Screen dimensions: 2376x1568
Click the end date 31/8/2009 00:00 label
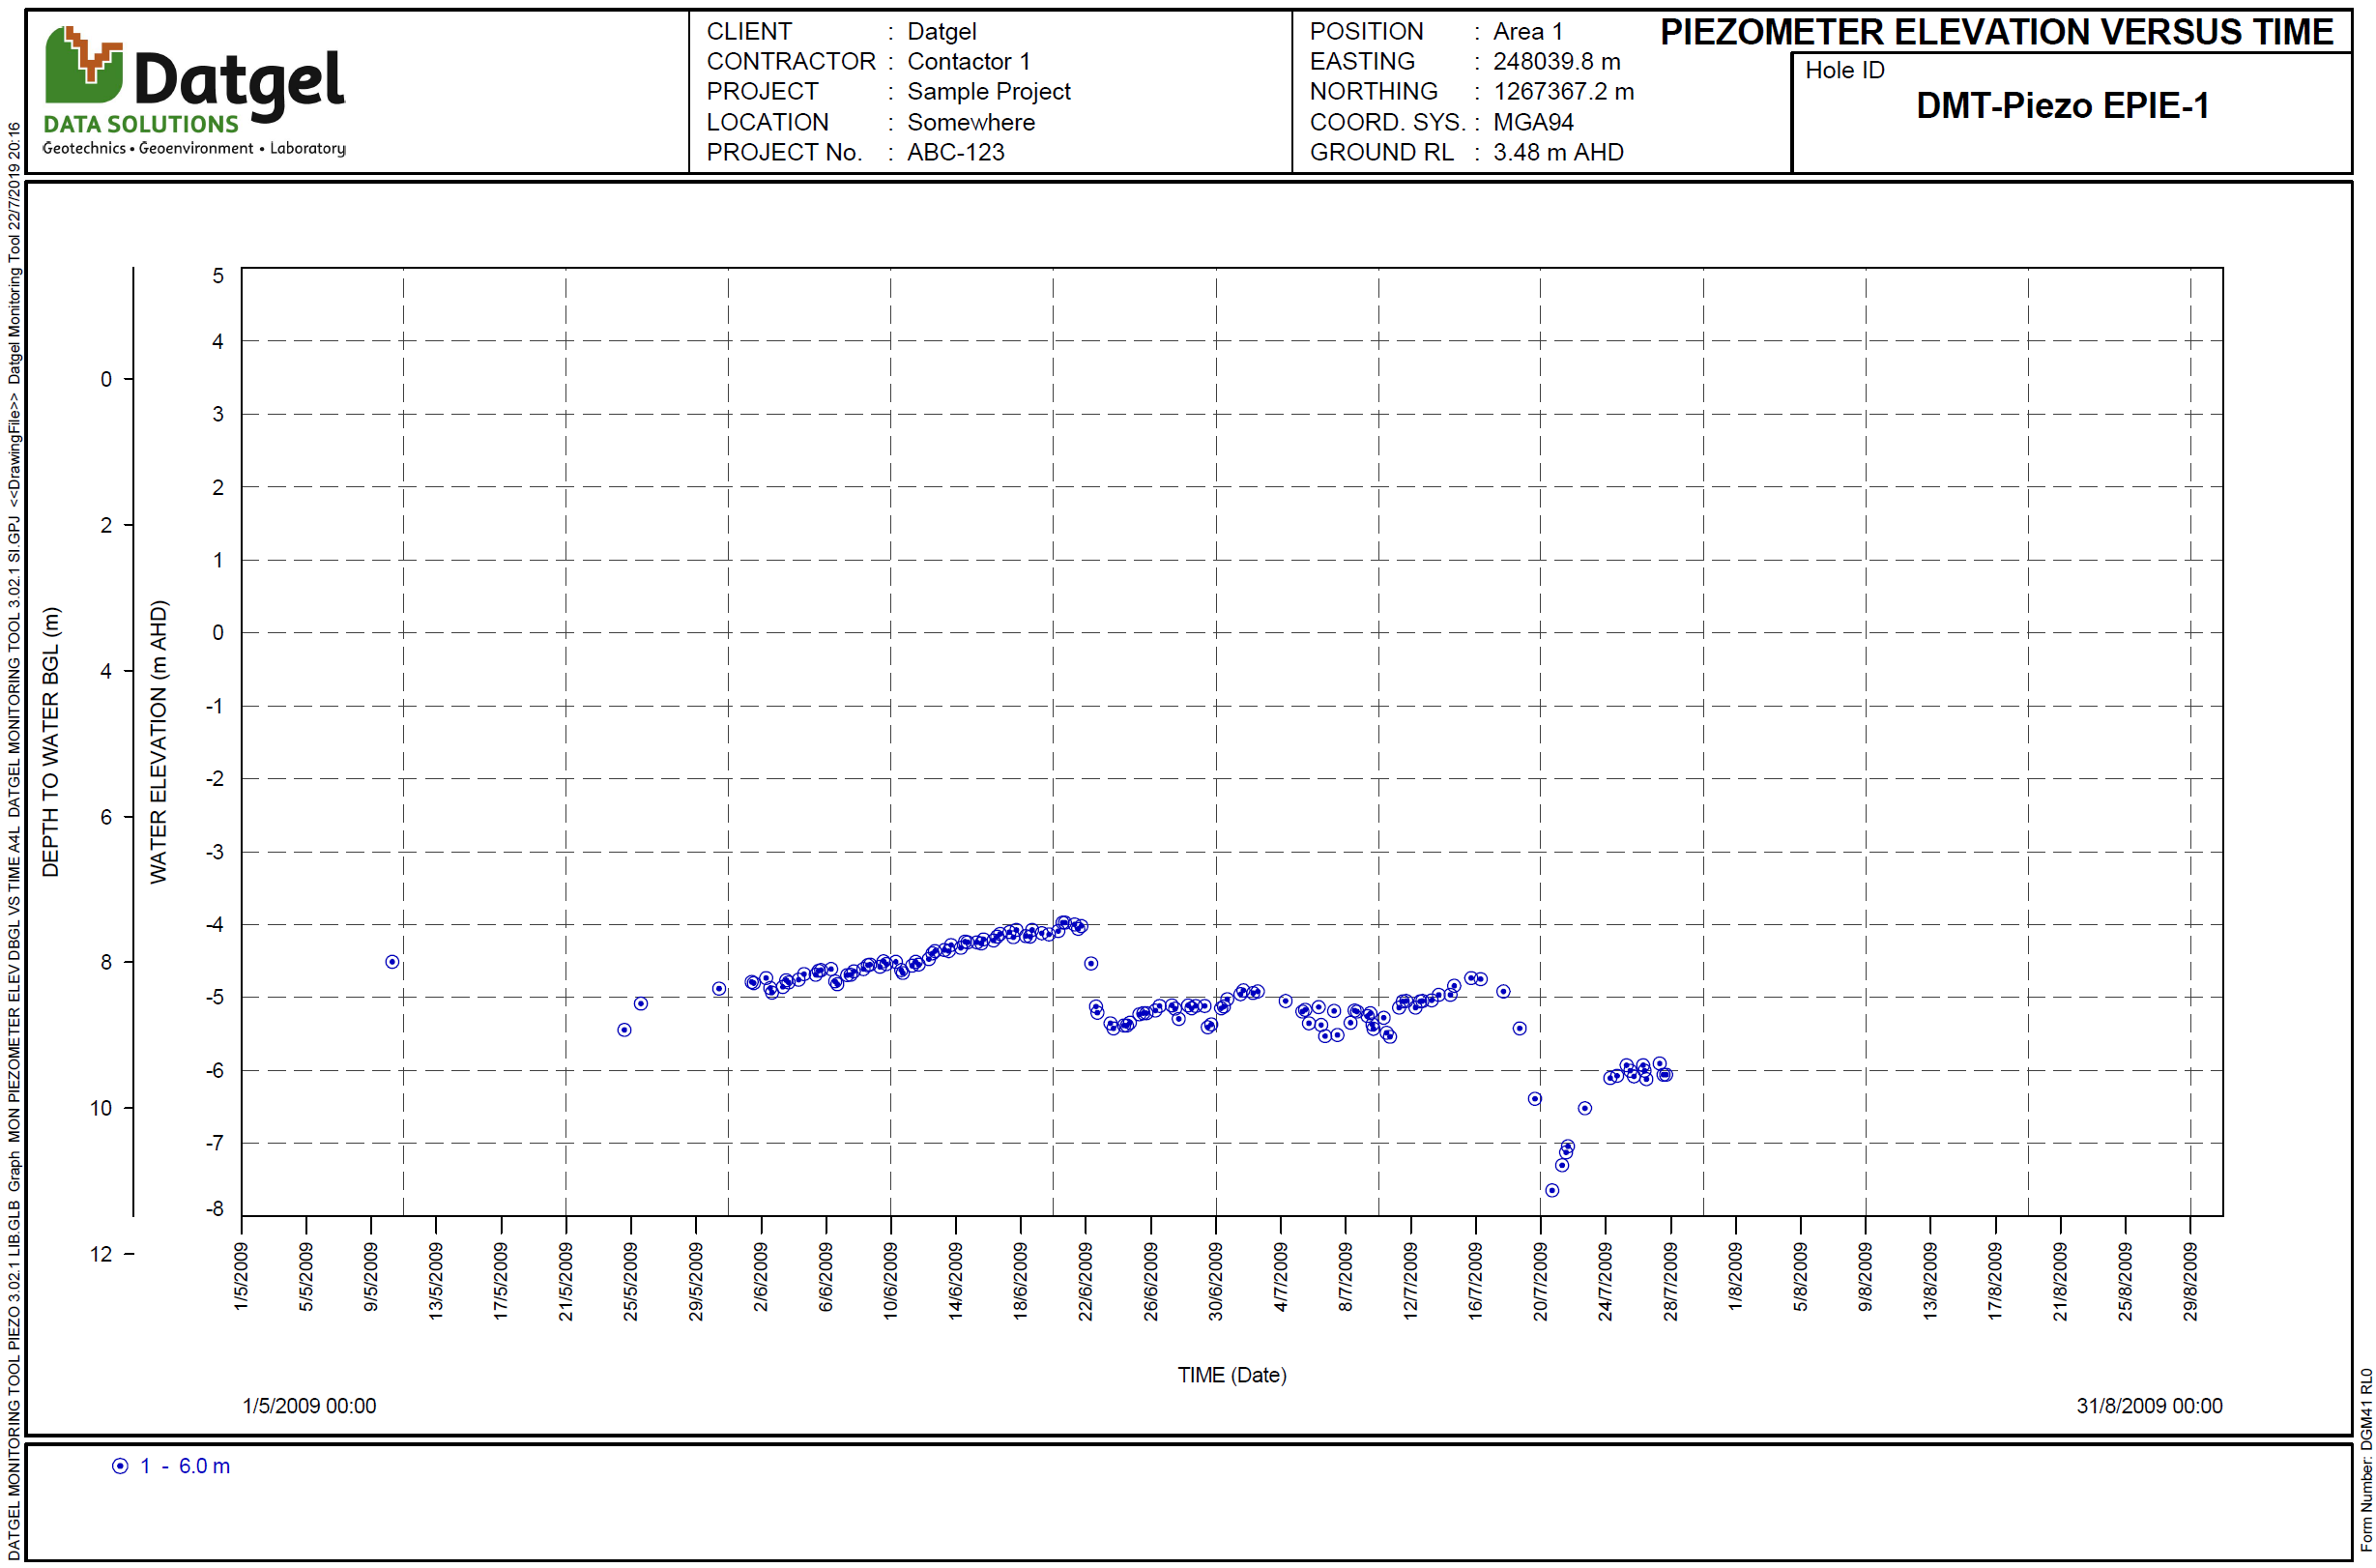2148,1406
